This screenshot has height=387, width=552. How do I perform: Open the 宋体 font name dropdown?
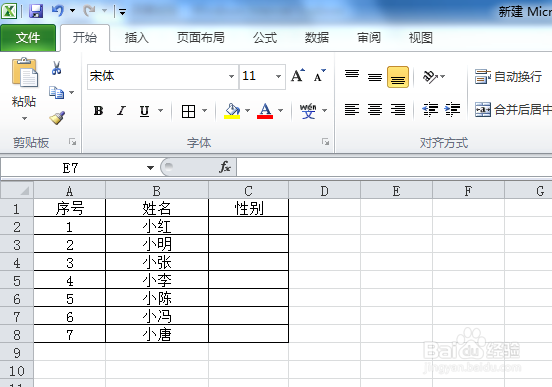click(231, 76)
